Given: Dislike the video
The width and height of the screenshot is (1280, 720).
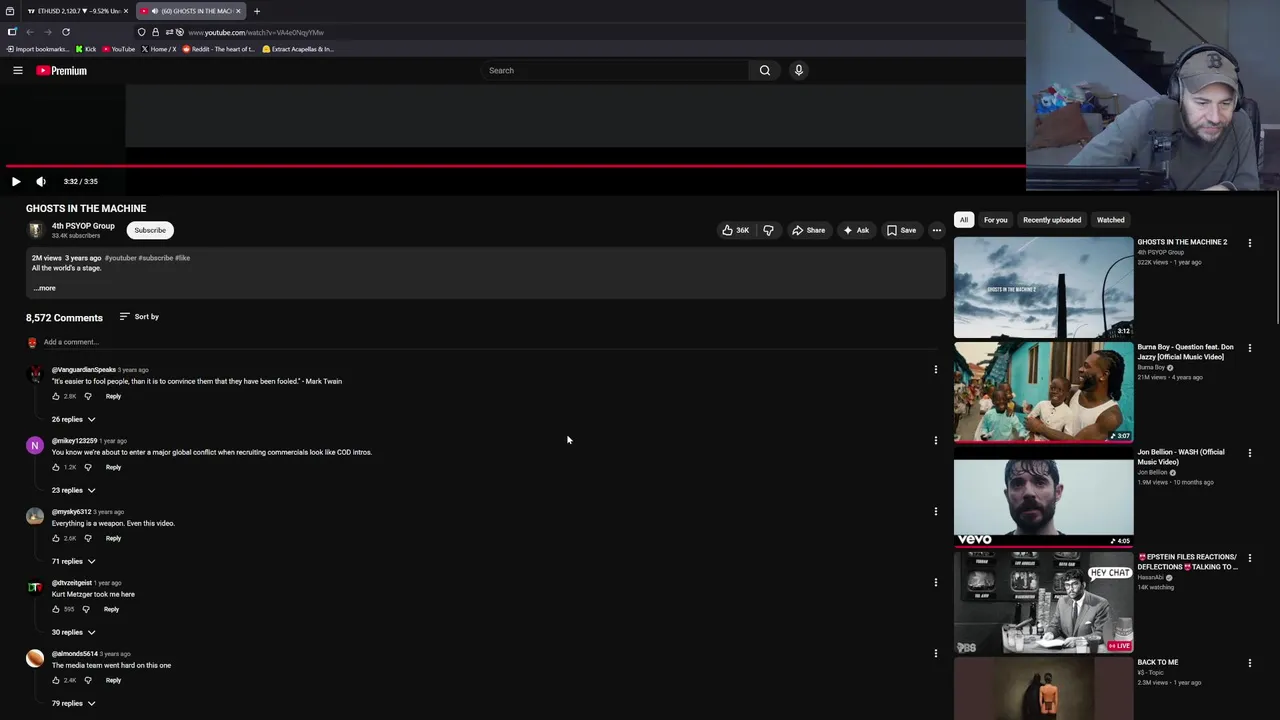Looking at the screenshot, I should tap(768, 230).
